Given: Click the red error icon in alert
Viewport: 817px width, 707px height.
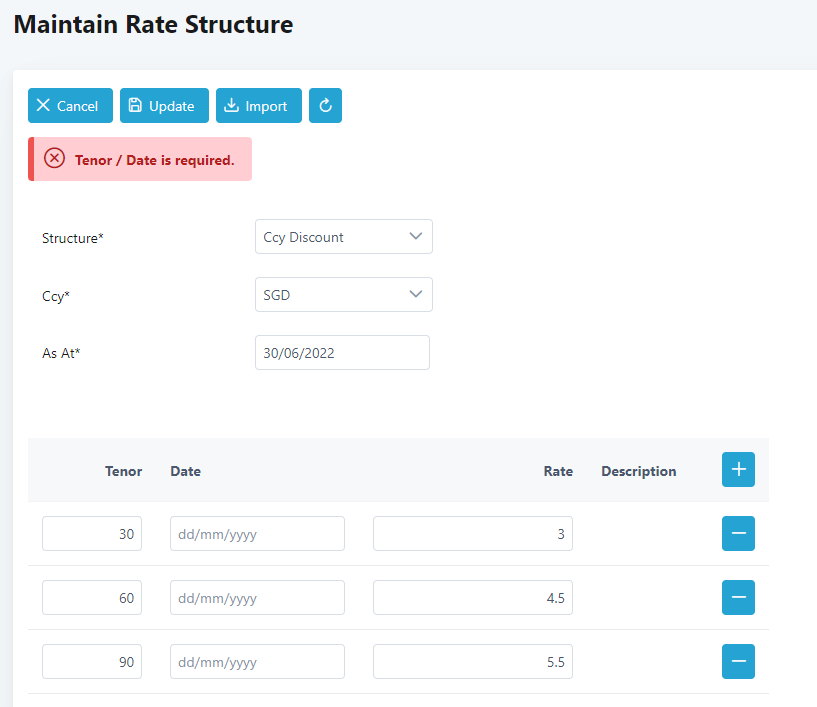Looking at the screenshot, I should (x=55, y=159).
